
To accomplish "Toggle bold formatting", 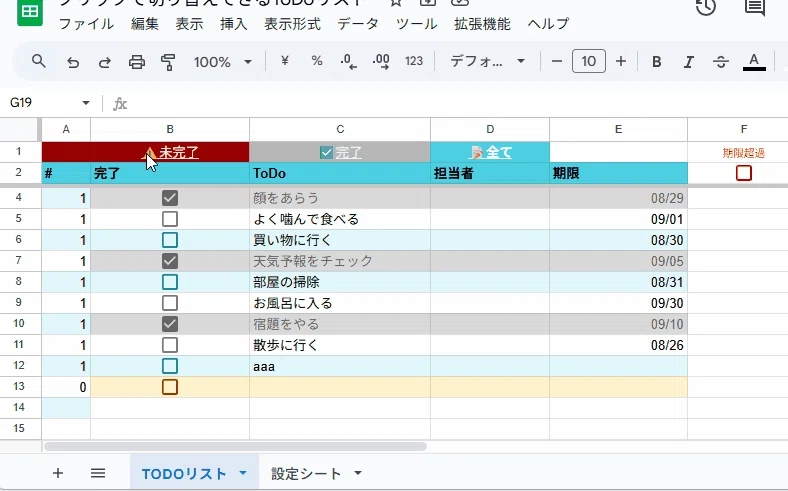I will click(x=656, y=62).
